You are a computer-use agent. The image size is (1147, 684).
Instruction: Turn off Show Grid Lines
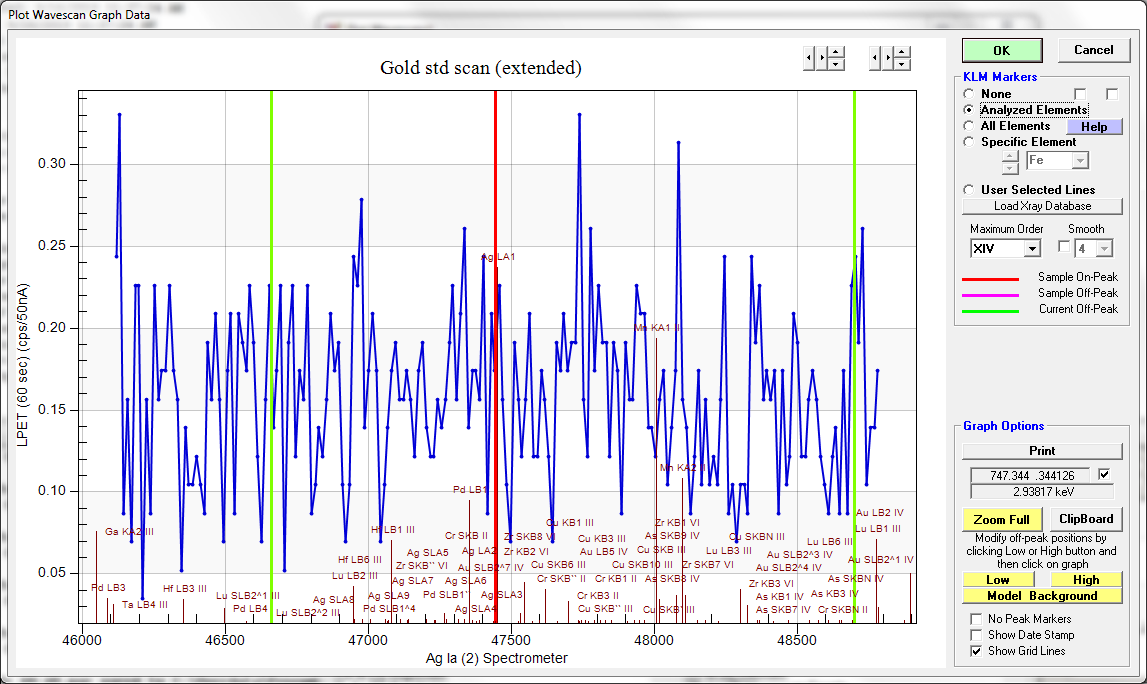tap(975, 651)
